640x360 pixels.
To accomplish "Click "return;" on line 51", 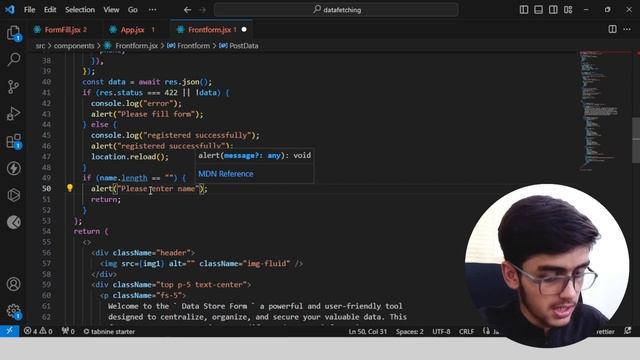I will (x=106, y=199).
